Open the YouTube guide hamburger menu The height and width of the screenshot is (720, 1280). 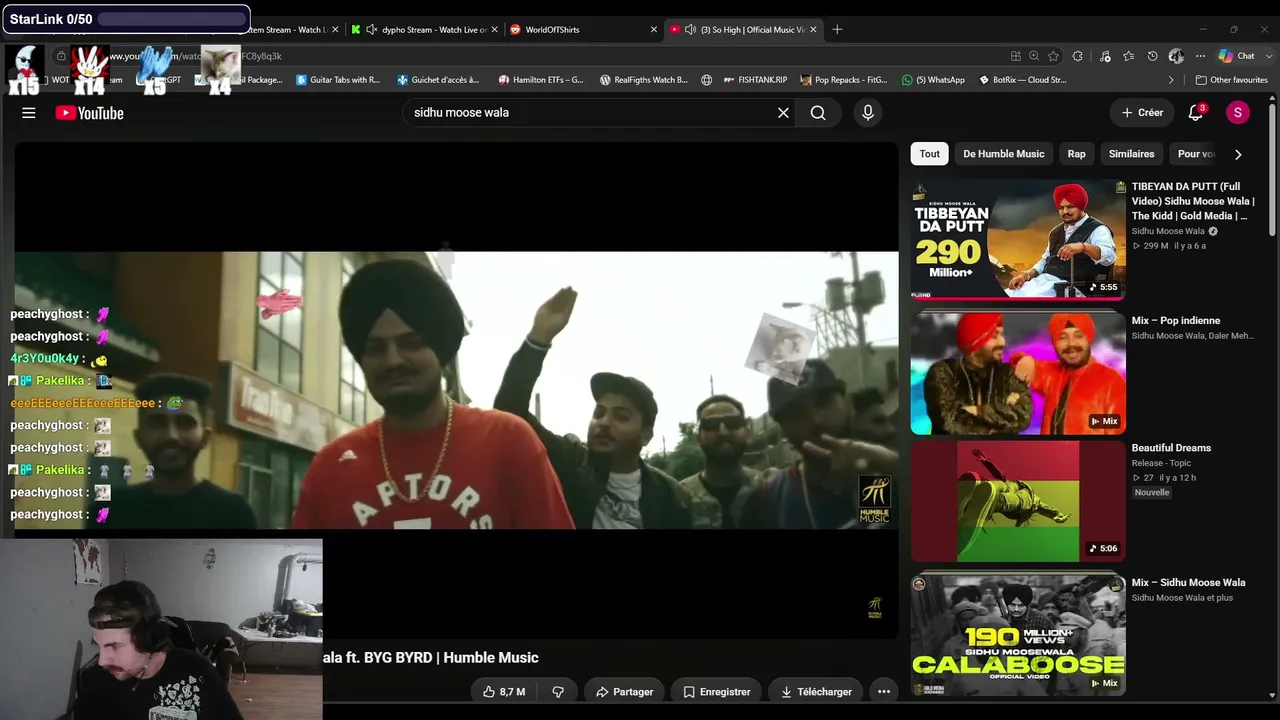[29, 113]
